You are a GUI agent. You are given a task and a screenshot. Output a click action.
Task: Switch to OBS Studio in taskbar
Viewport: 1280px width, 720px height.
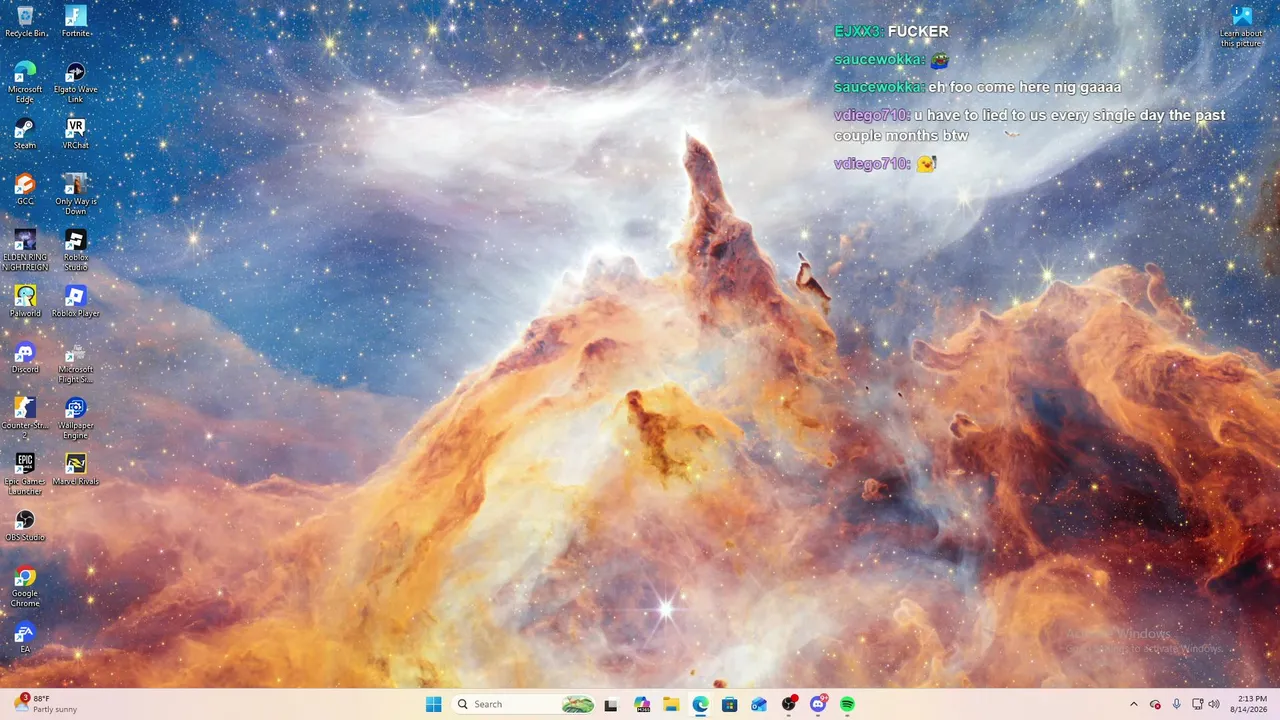coord(789,704)
